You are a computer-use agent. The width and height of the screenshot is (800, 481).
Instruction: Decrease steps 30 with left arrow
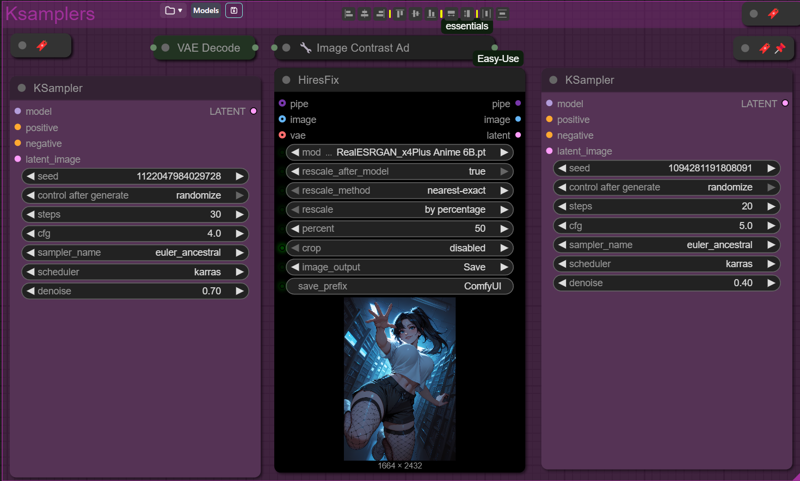(30, 214)
